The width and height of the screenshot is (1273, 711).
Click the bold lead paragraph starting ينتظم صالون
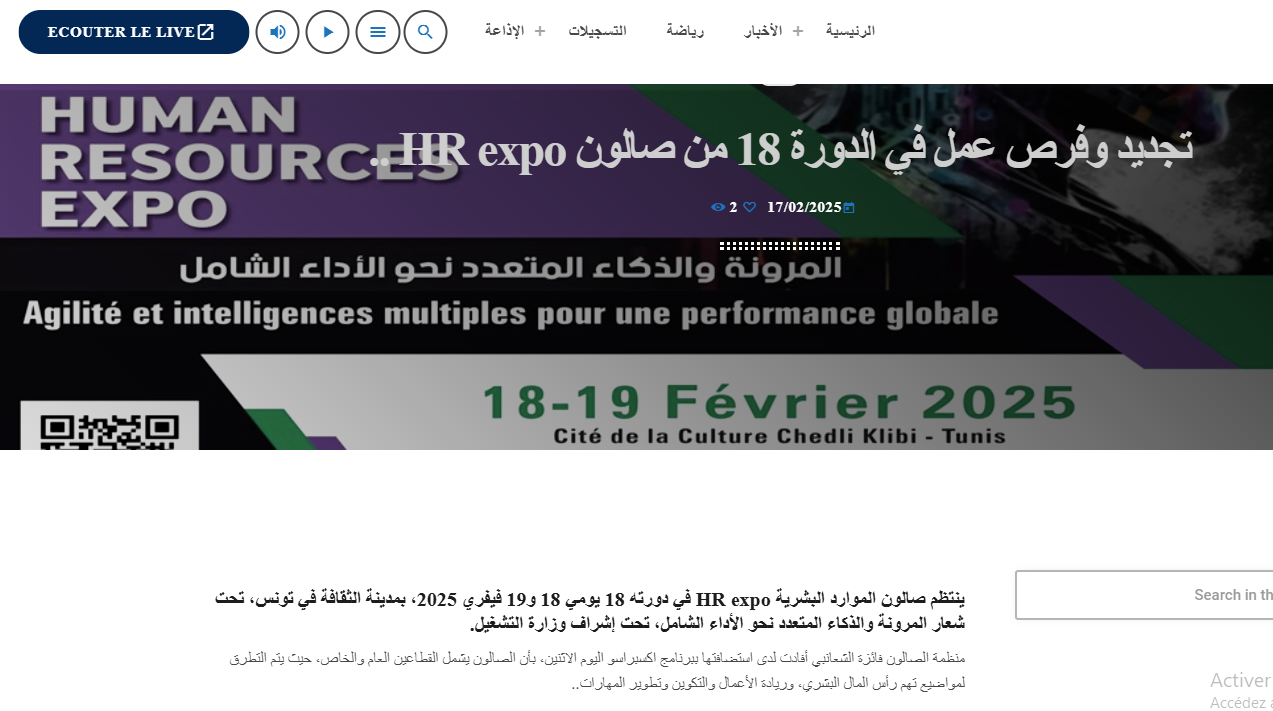[590, 612]
